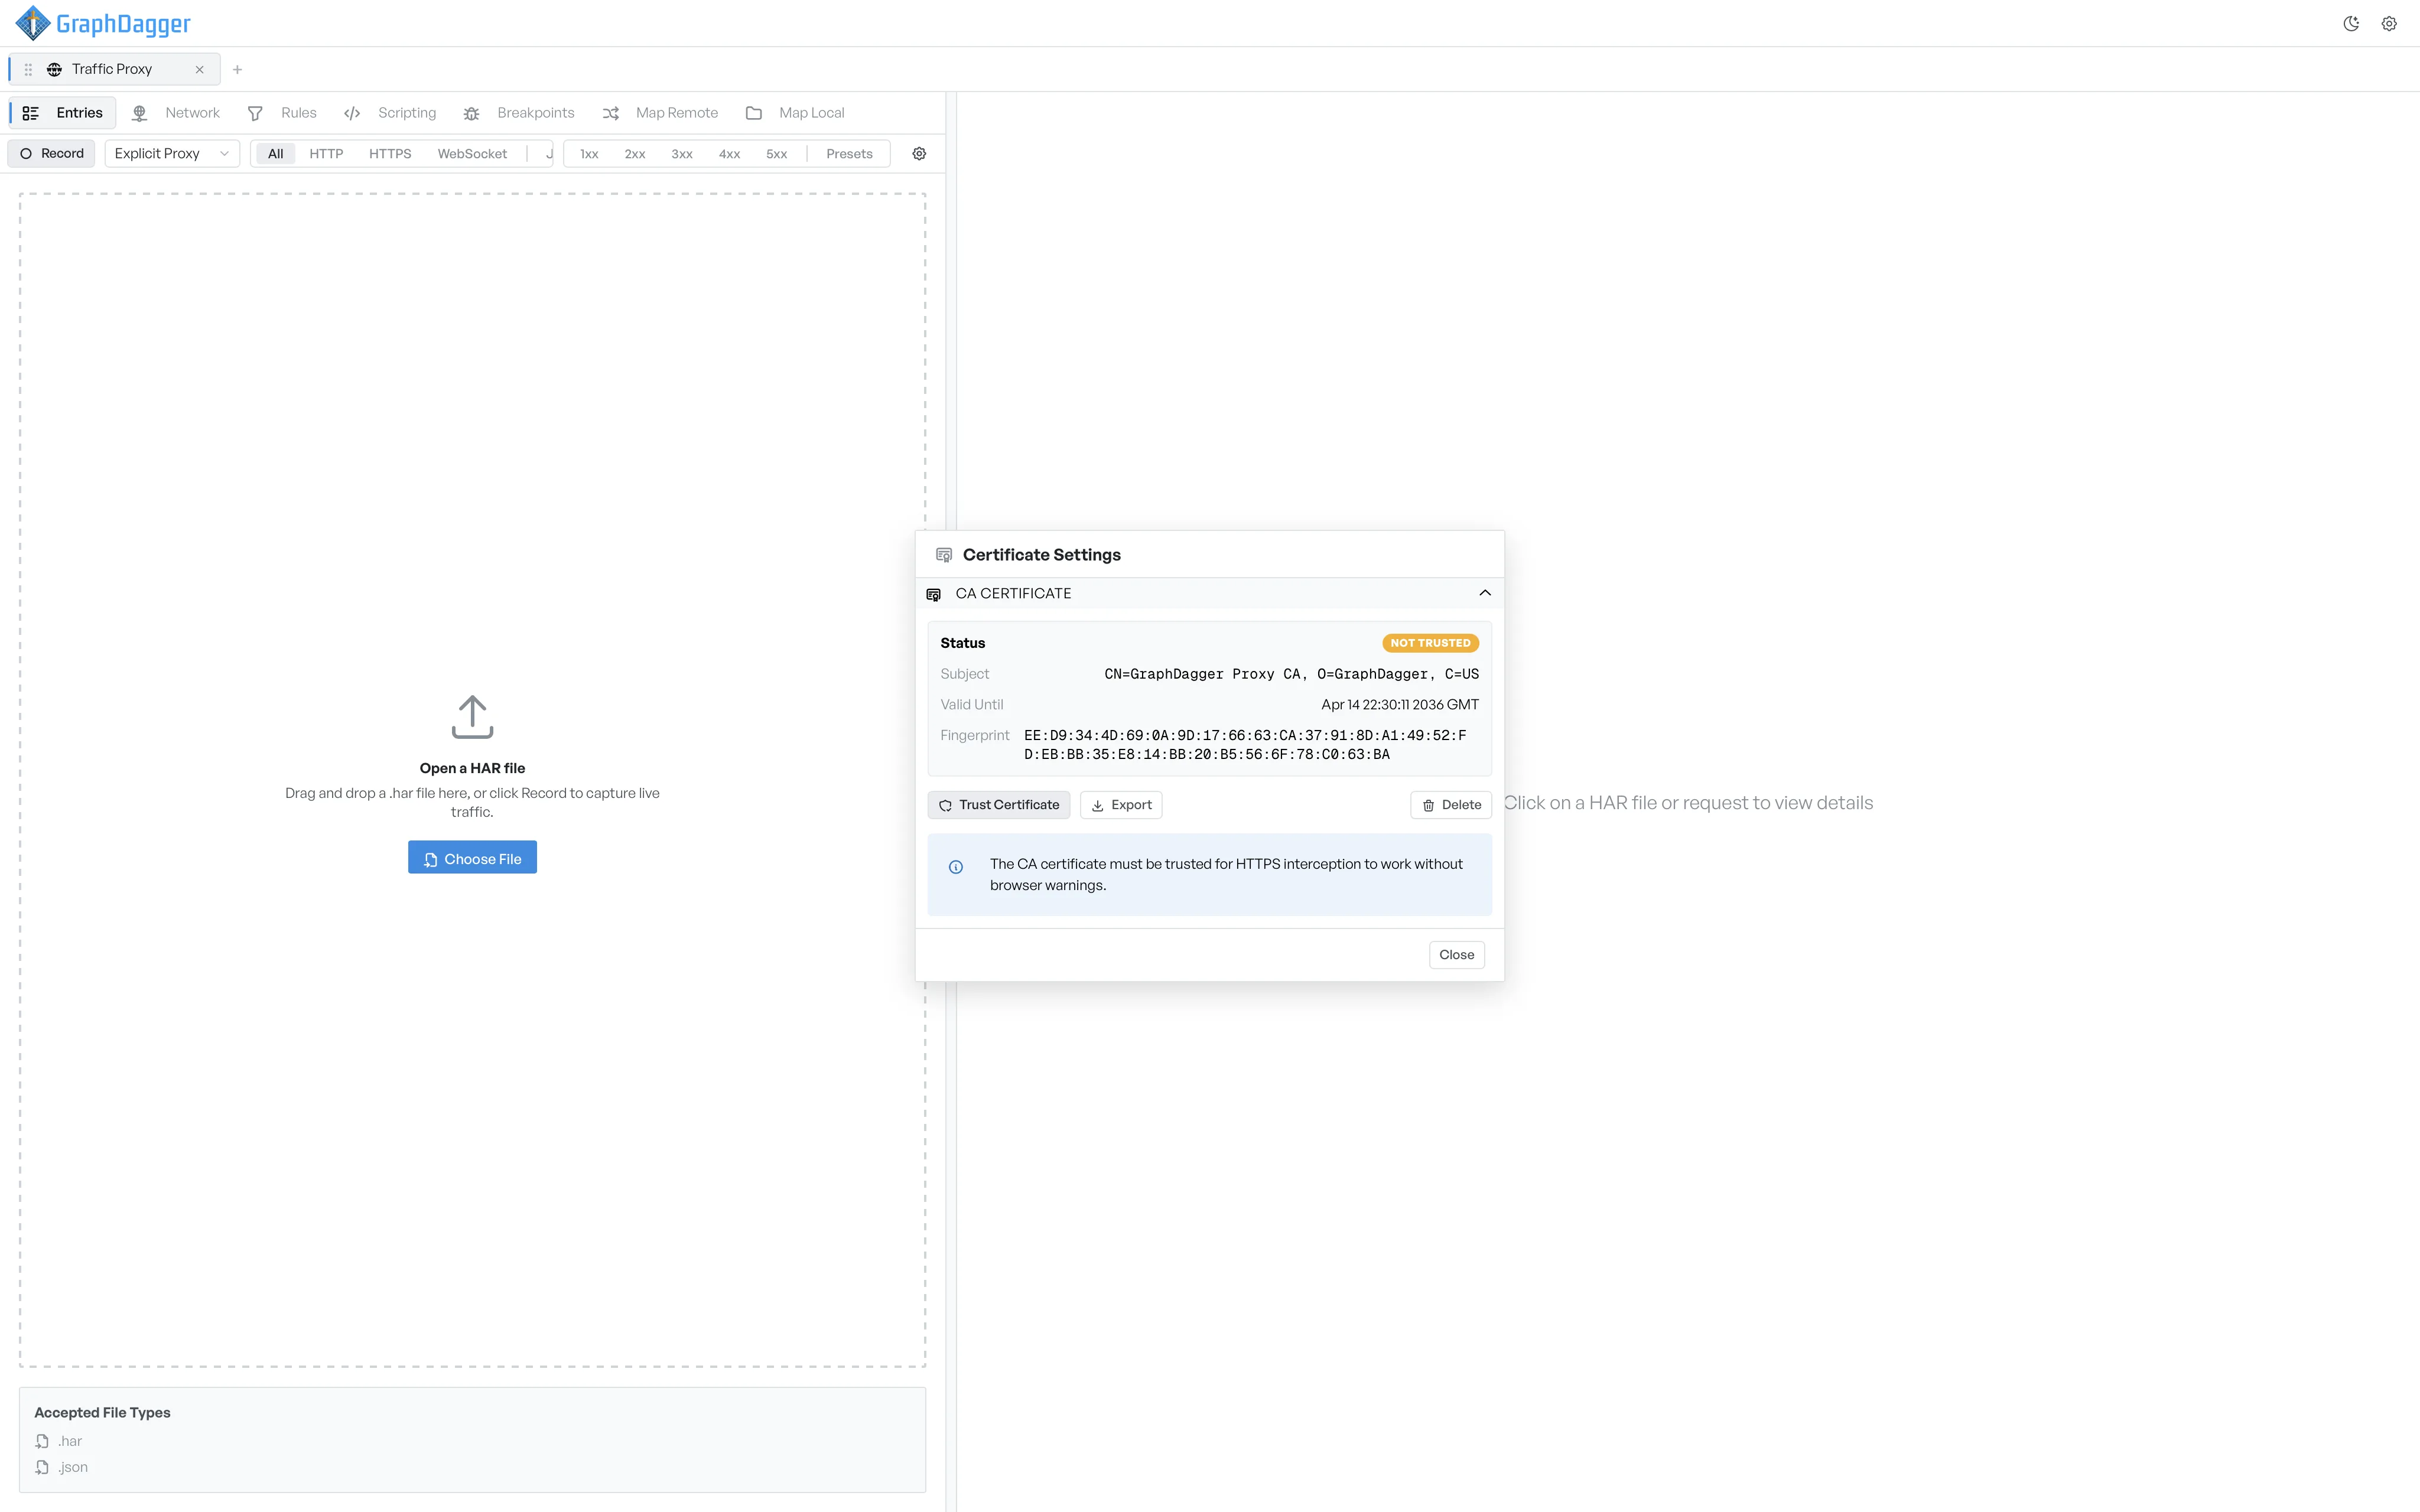The width and height of the screenshot is (2420, 1512).
Task: Click the view details placeholder text
Action: [1688, 803]
